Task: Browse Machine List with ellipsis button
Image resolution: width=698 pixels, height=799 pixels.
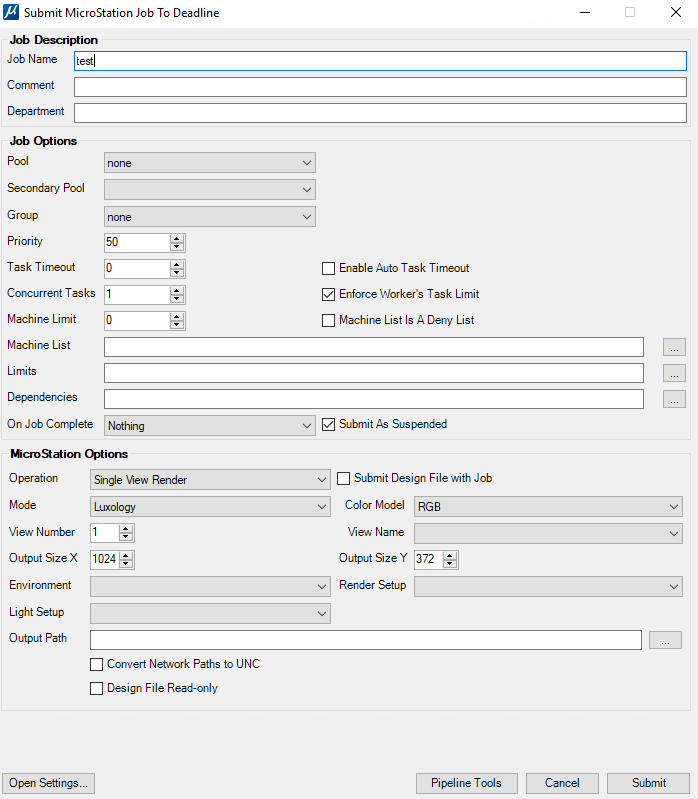Action: click(674, 347)
